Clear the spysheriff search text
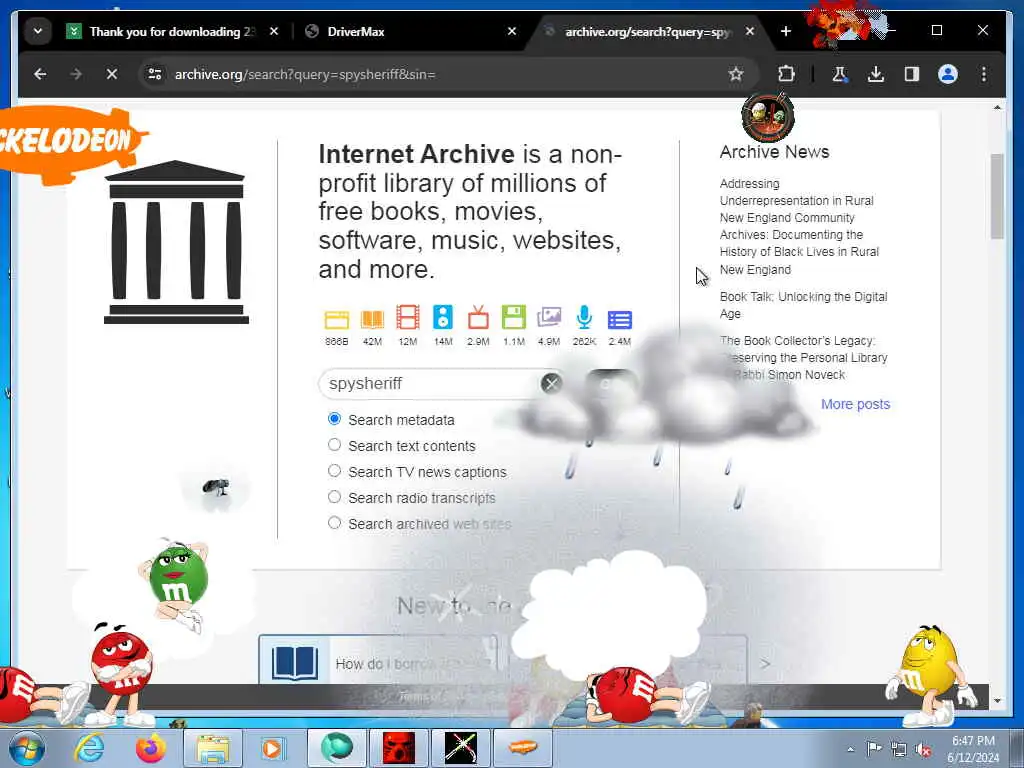The width and height of the screenshot is (1024, 768). 551,383
